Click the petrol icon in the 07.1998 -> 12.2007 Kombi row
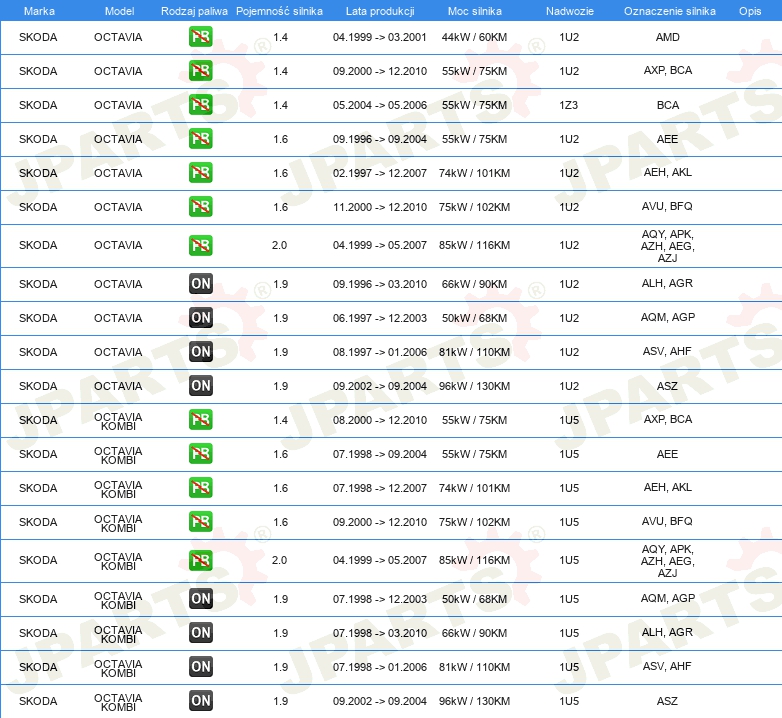782x718 pixels. [200, 488]
